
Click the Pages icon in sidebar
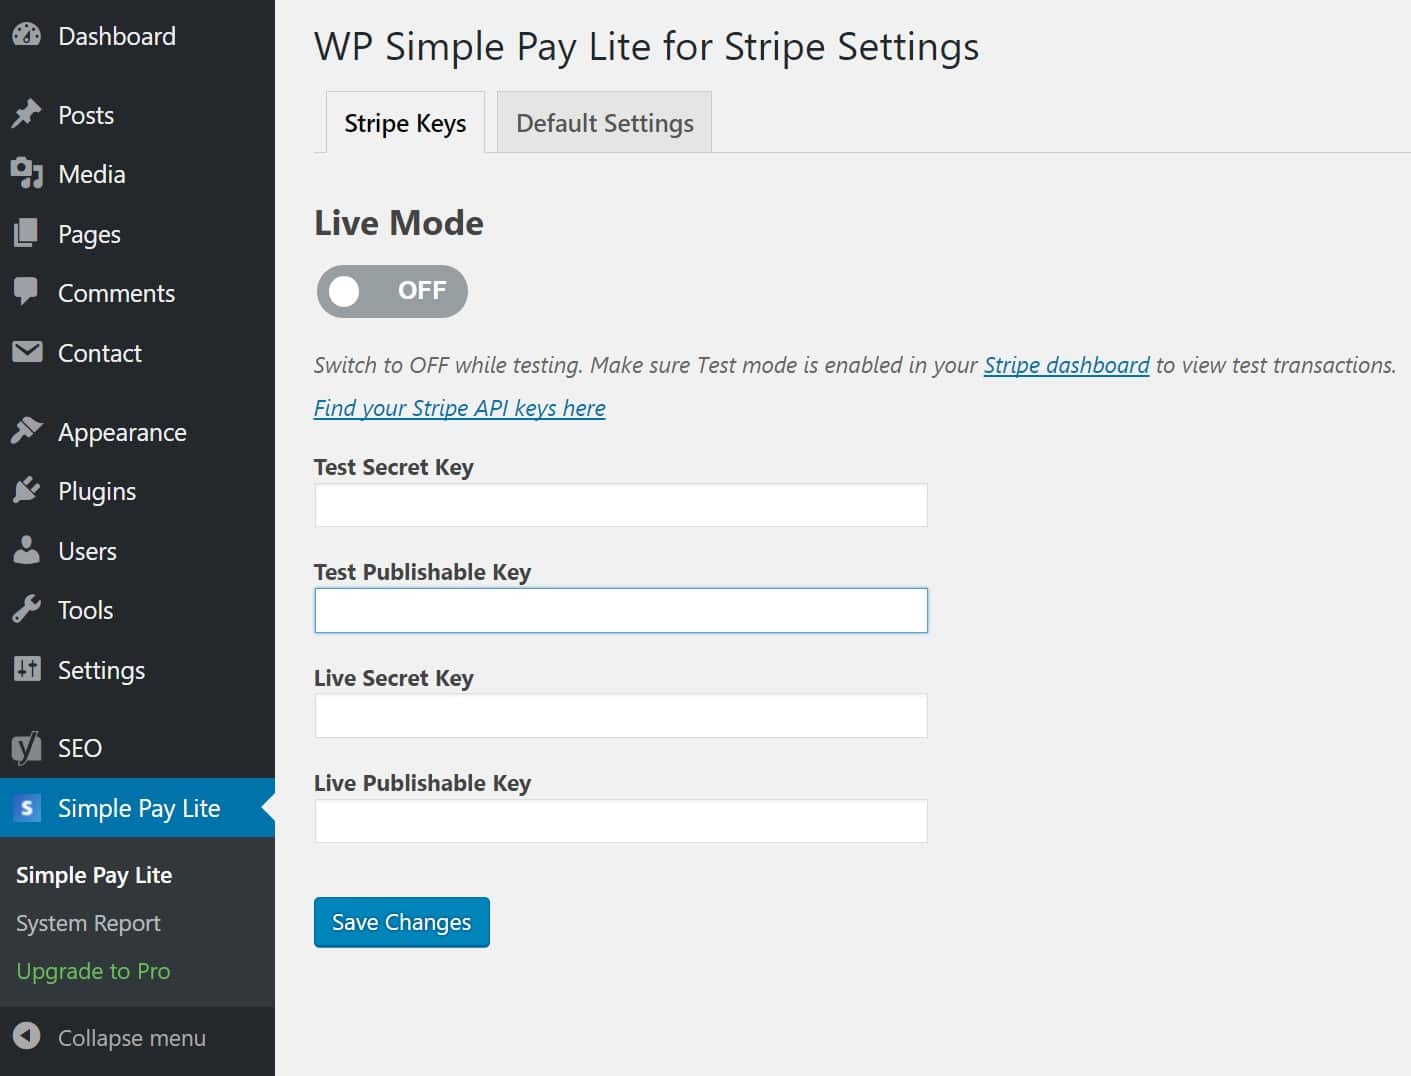click(28, 233)
